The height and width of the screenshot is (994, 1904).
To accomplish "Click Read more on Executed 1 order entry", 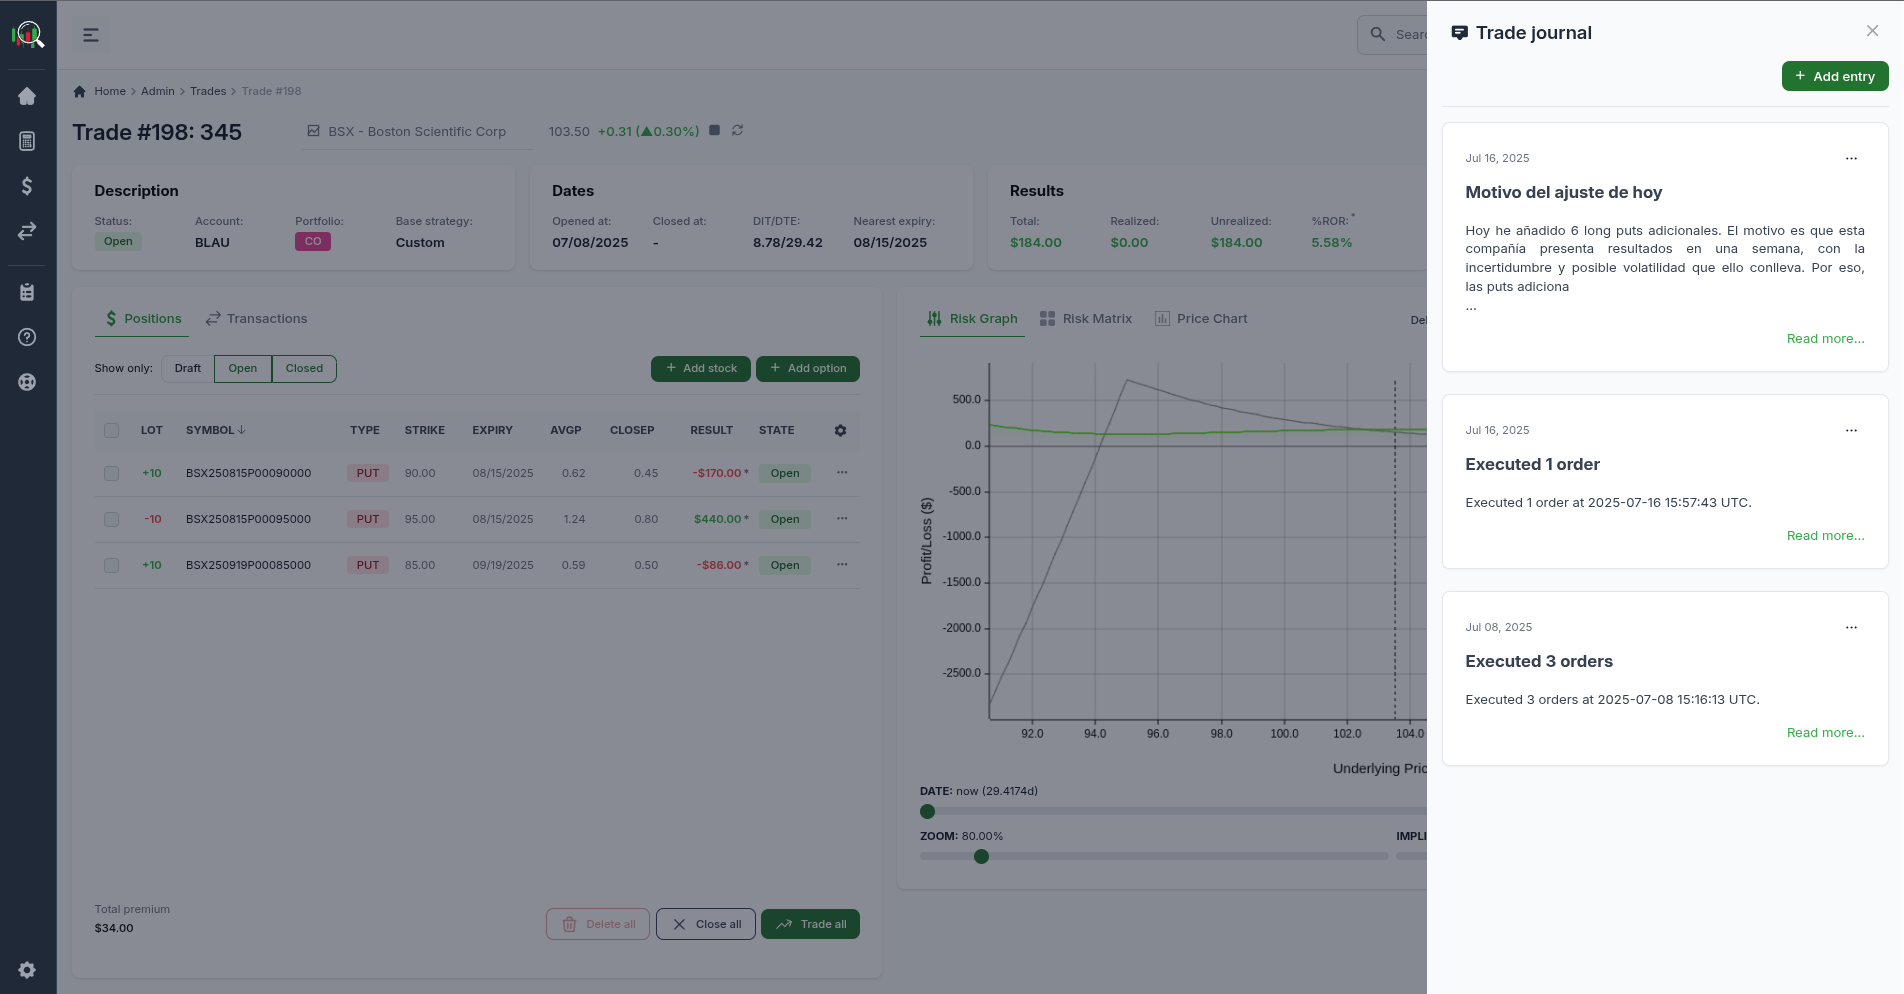I will 1825,535.
